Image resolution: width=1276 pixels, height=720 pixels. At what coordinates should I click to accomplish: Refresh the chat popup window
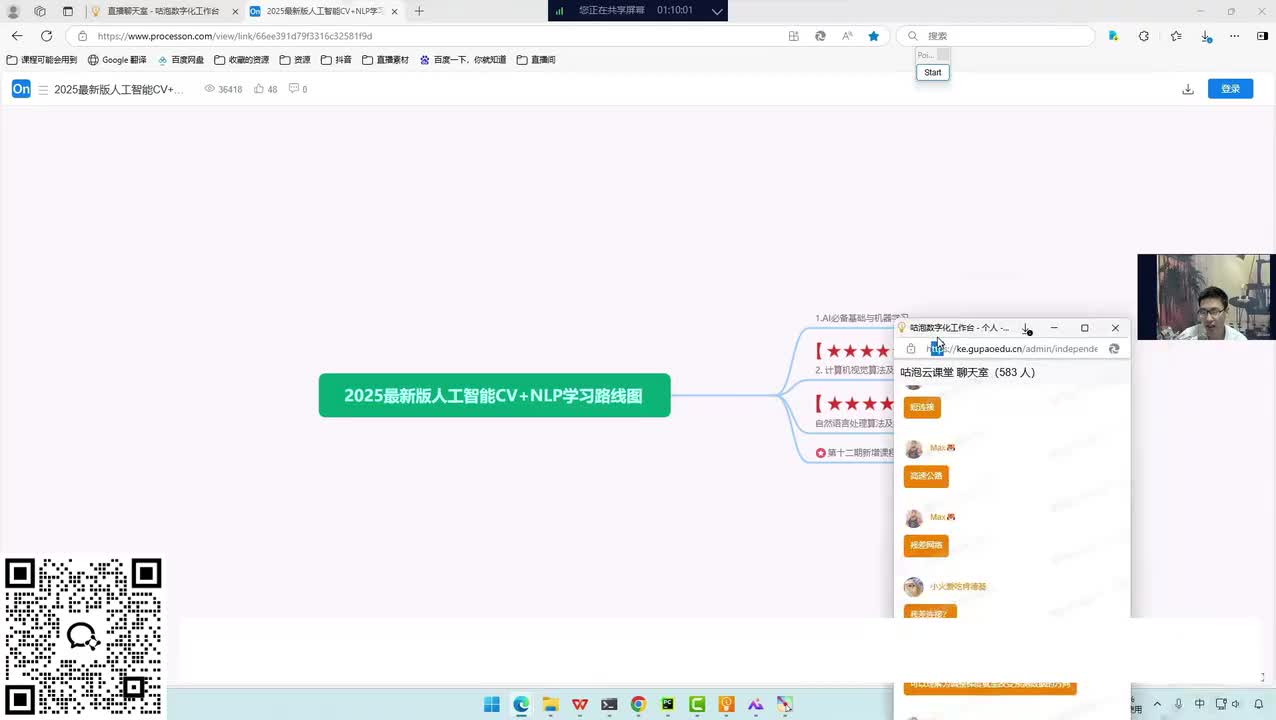click(1114, 349)
